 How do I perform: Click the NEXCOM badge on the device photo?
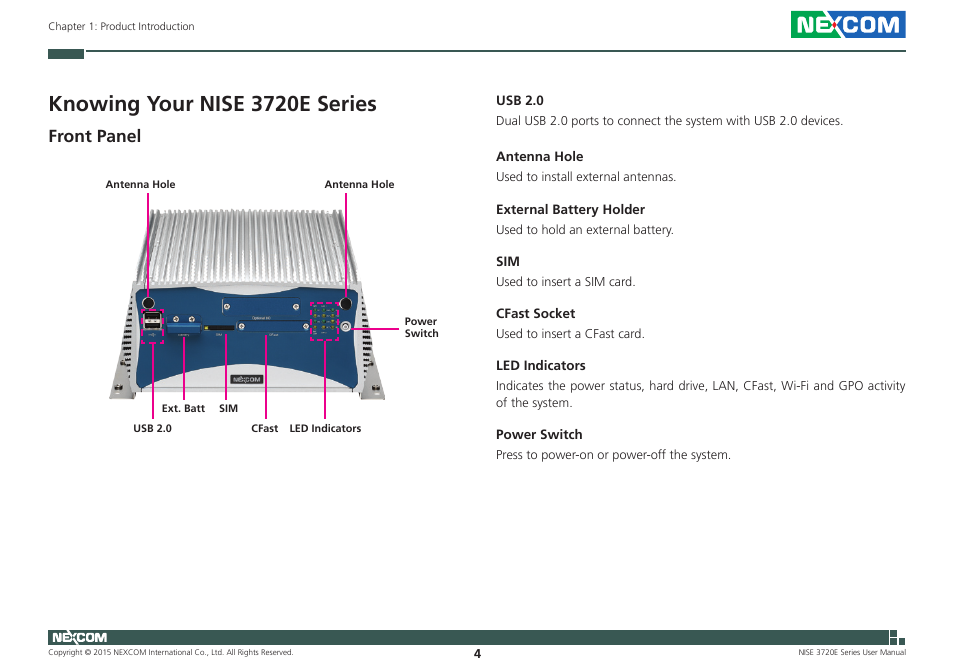pyautogui.click(x=246, y=379)
